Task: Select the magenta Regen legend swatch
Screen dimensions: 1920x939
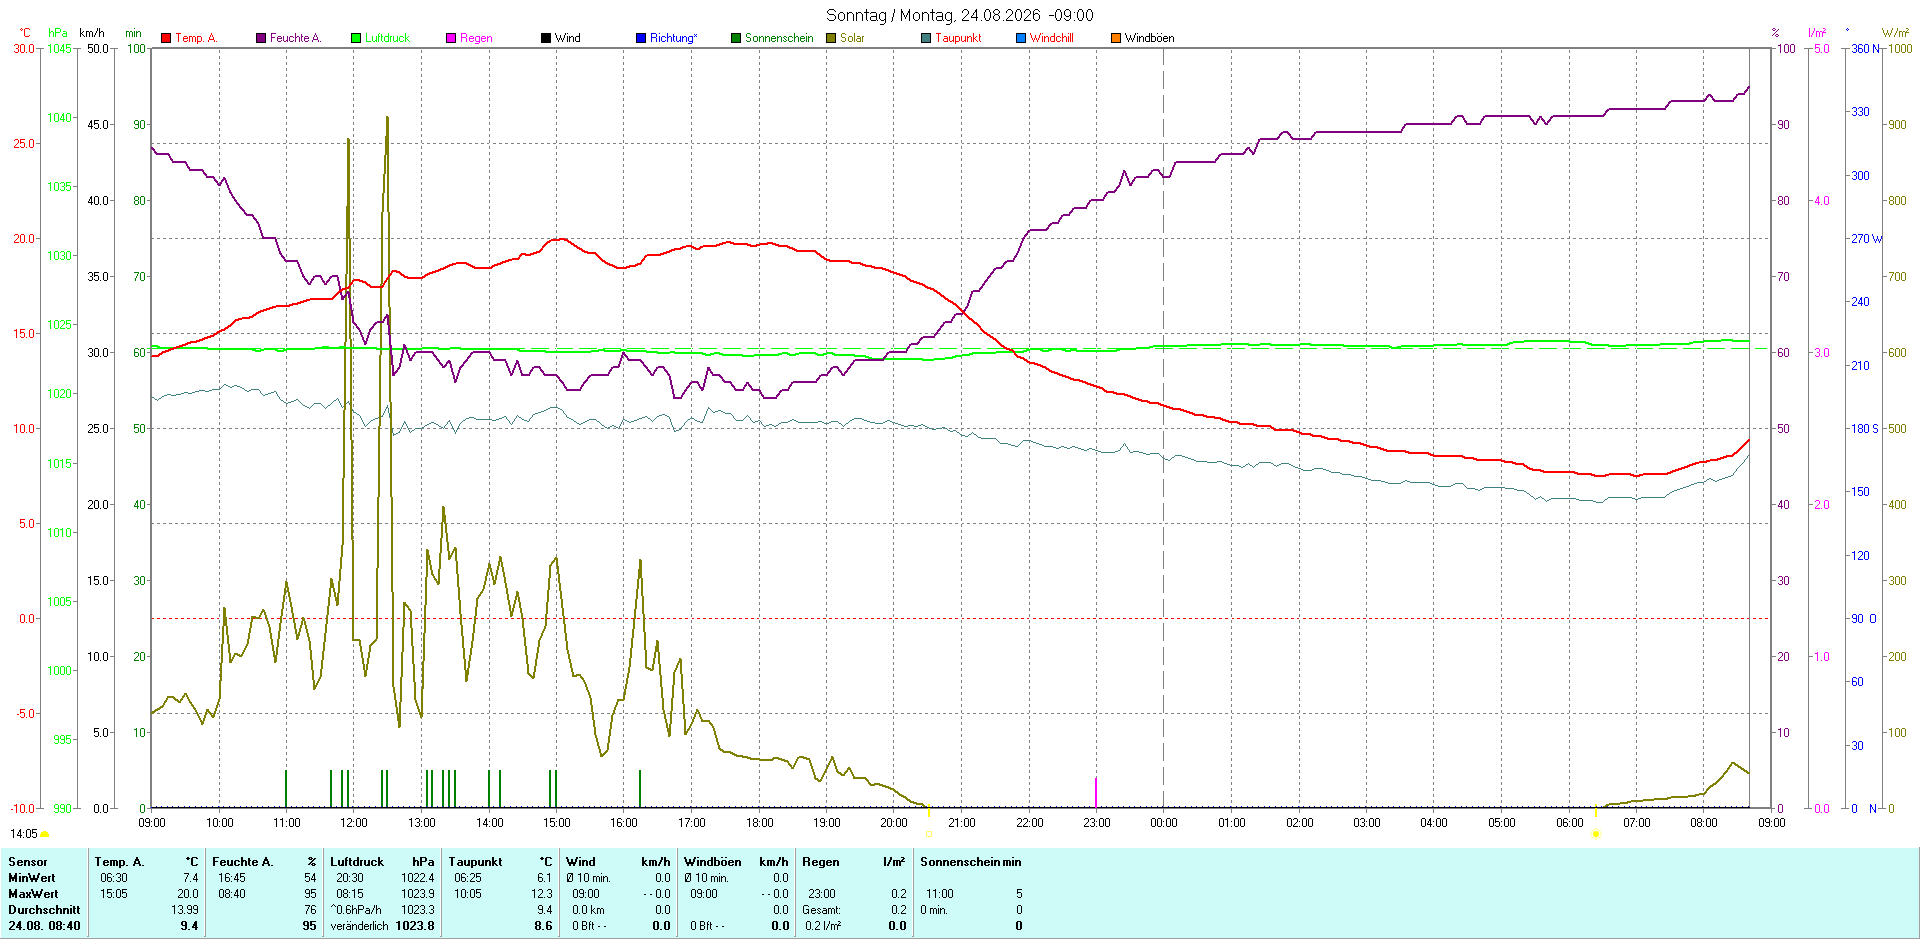Action: pos(451,38)
